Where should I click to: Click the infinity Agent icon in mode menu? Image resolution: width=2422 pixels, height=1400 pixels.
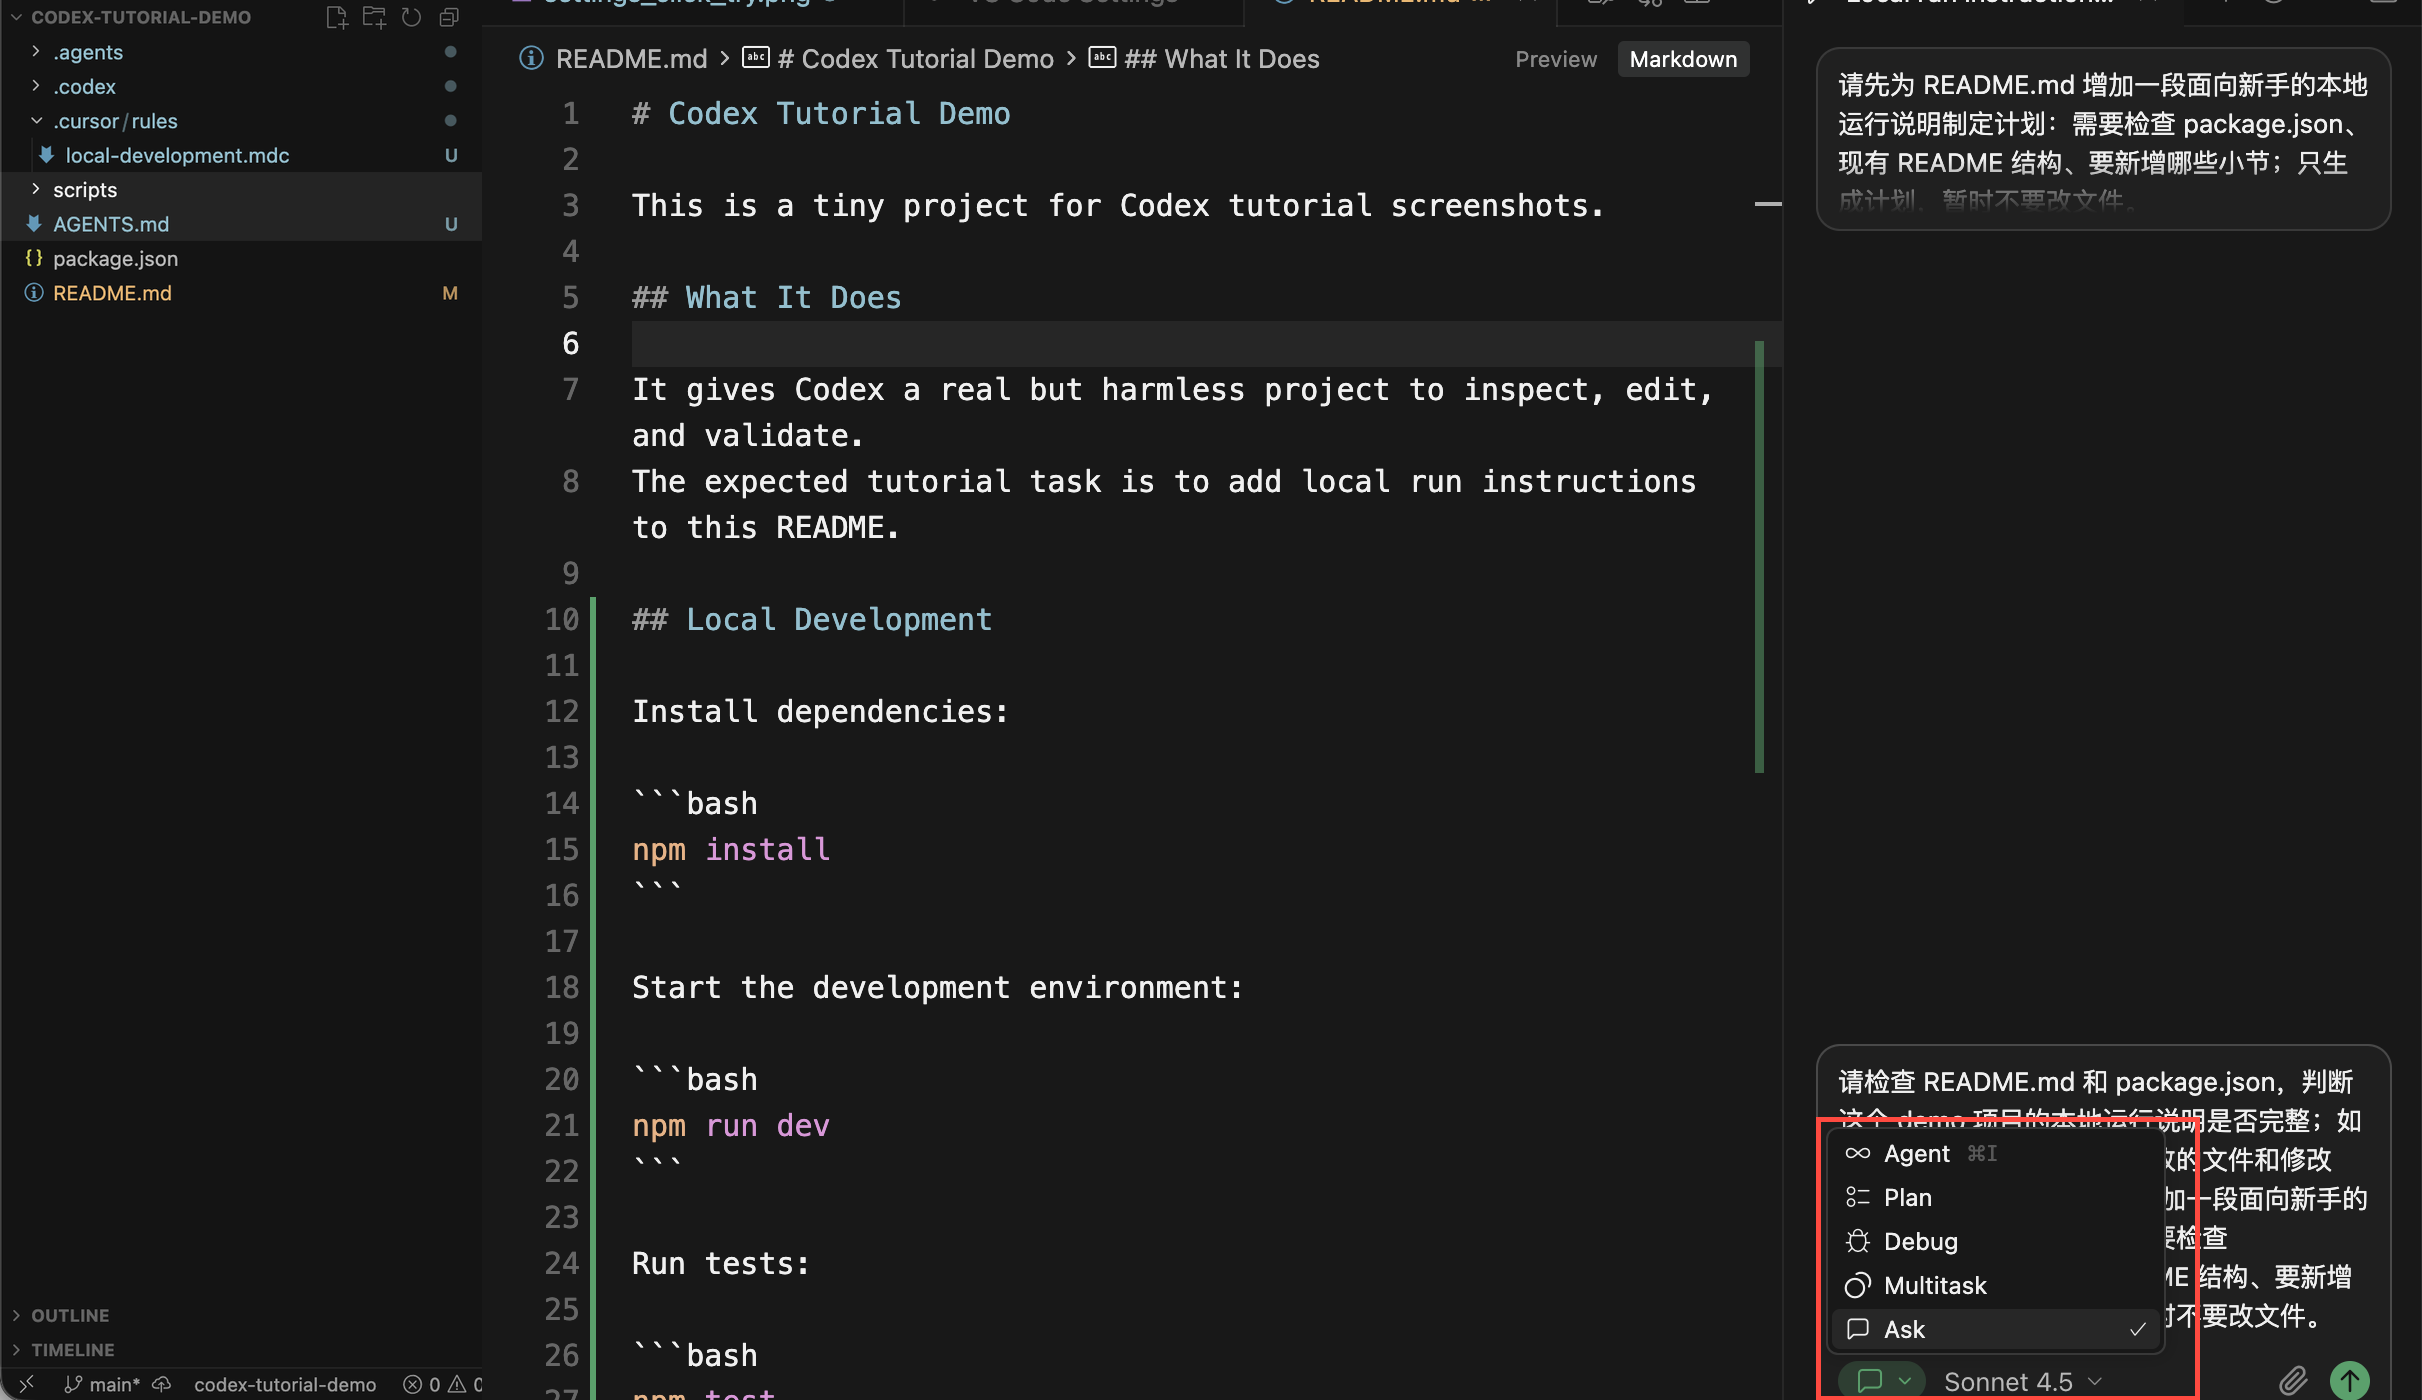coord(1858,1153)
